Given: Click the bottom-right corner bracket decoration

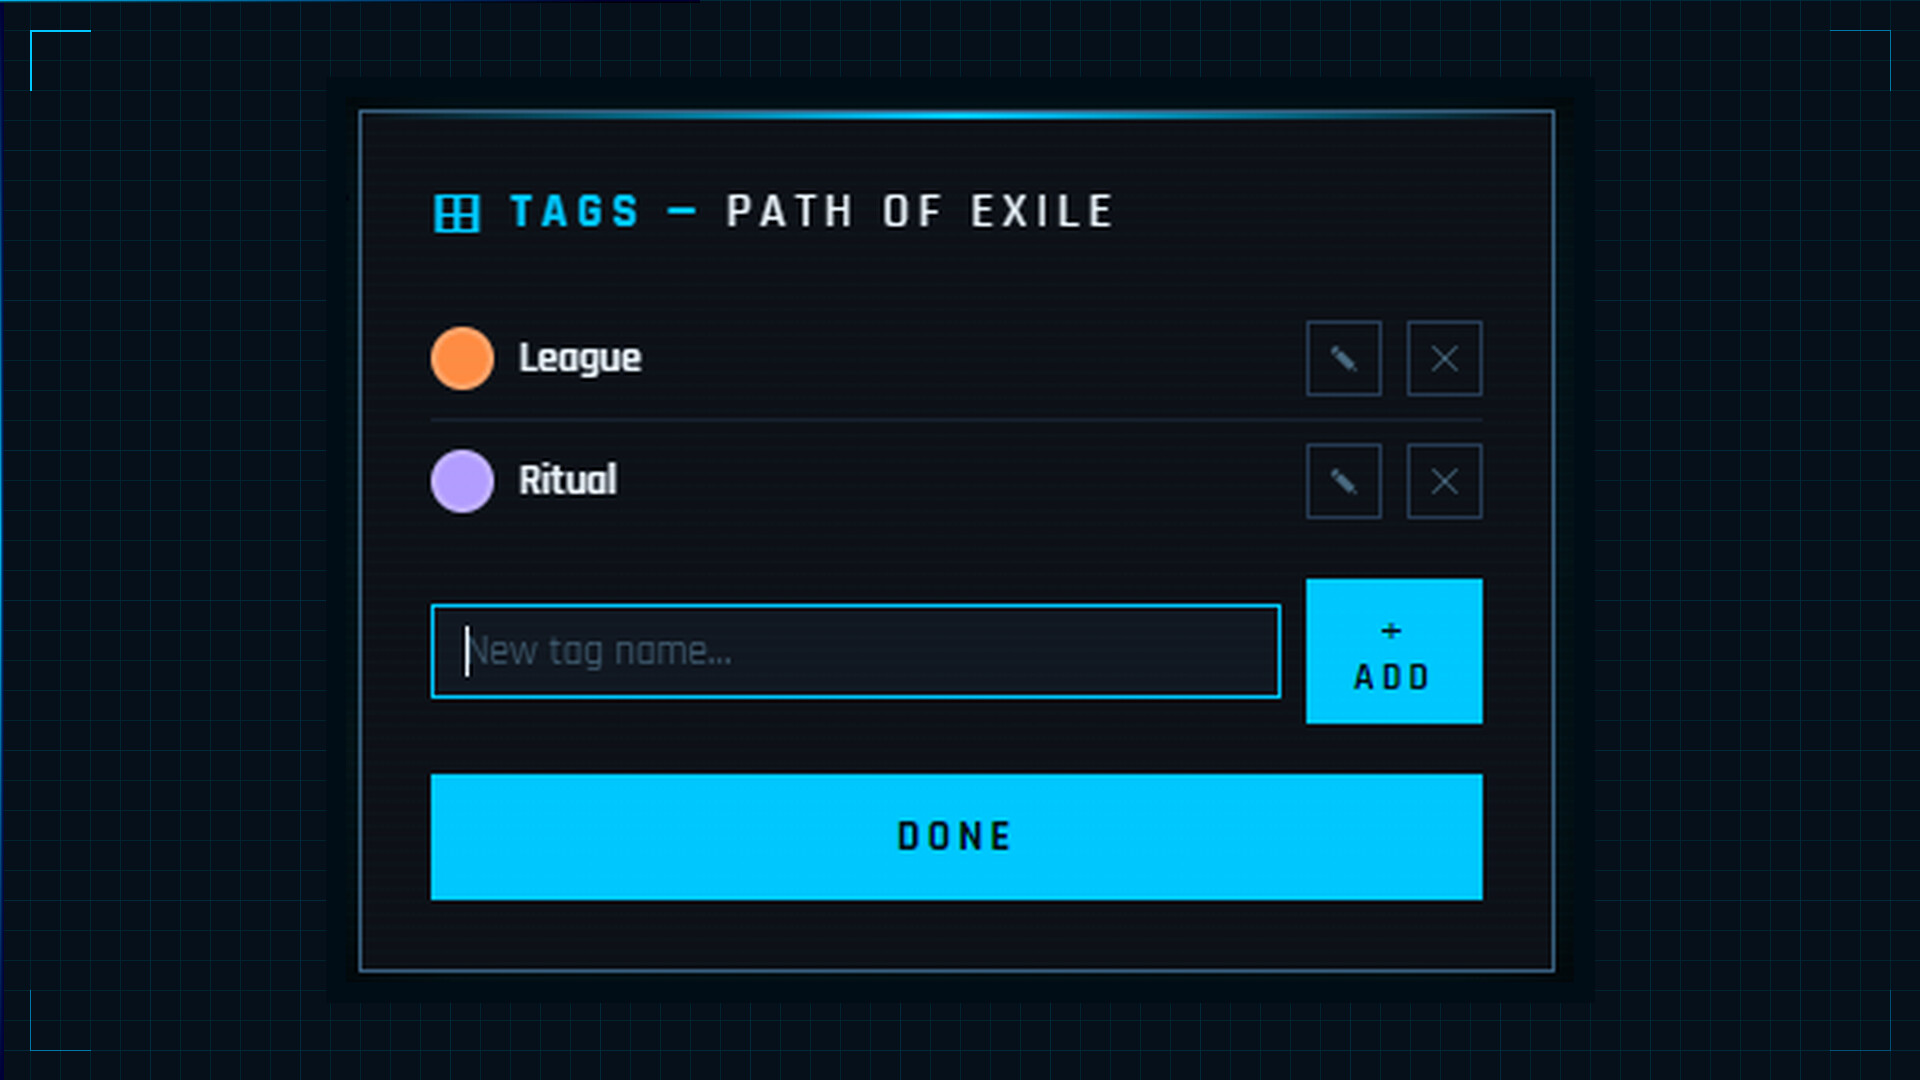Looking at the screenshot, I should [1875, 1035].
